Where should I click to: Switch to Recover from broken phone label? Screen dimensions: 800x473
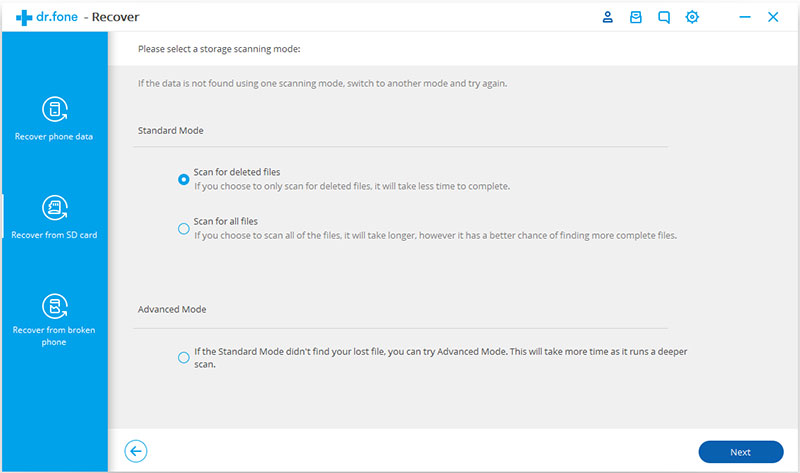[54, 336]
